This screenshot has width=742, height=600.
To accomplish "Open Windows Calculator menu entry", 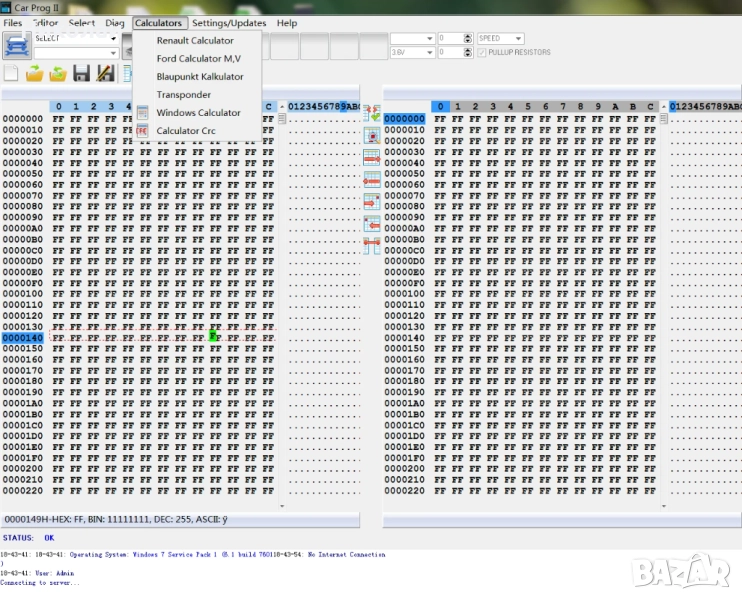I will pos(198,113).
